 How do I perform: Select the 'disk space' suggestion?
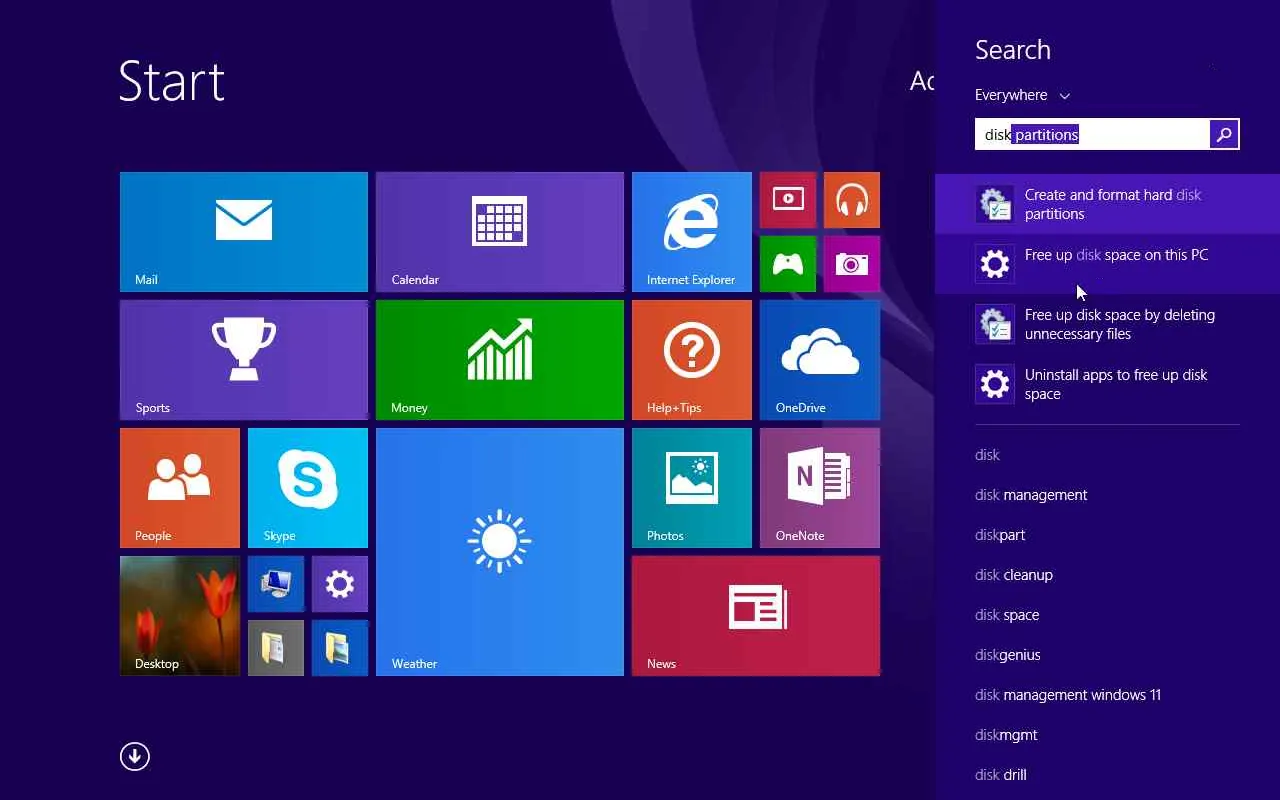tap(1007, 615)
